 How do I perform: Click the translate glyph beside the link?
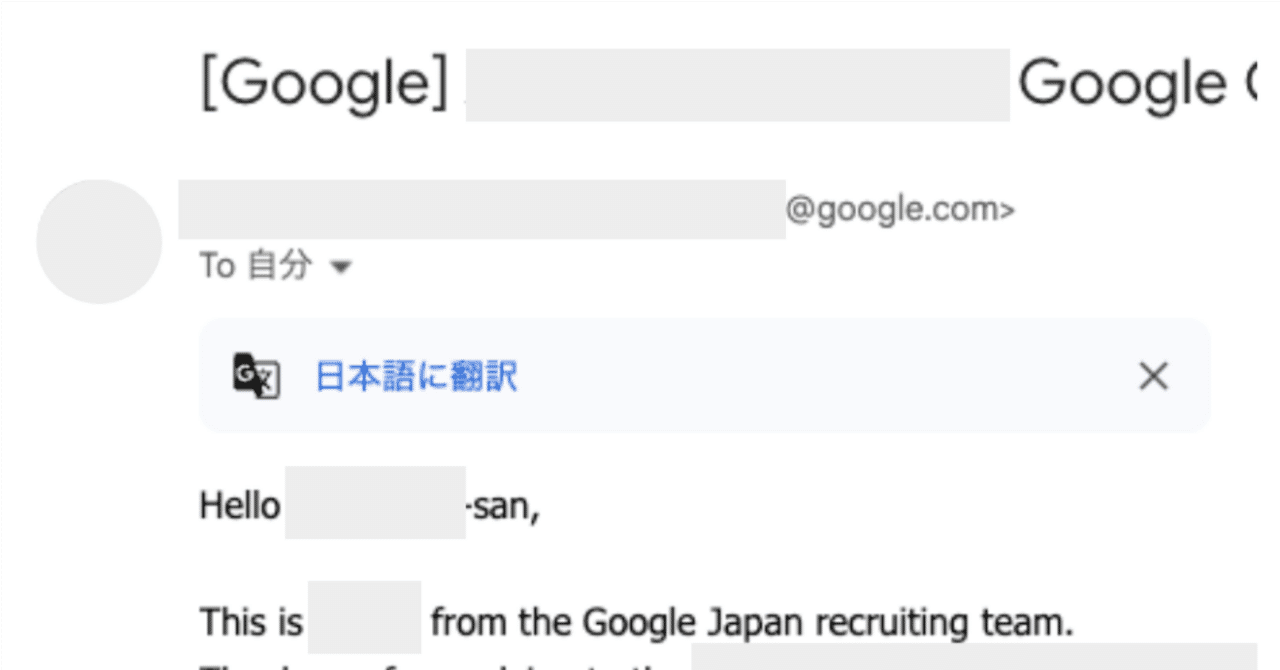(258, 376)
